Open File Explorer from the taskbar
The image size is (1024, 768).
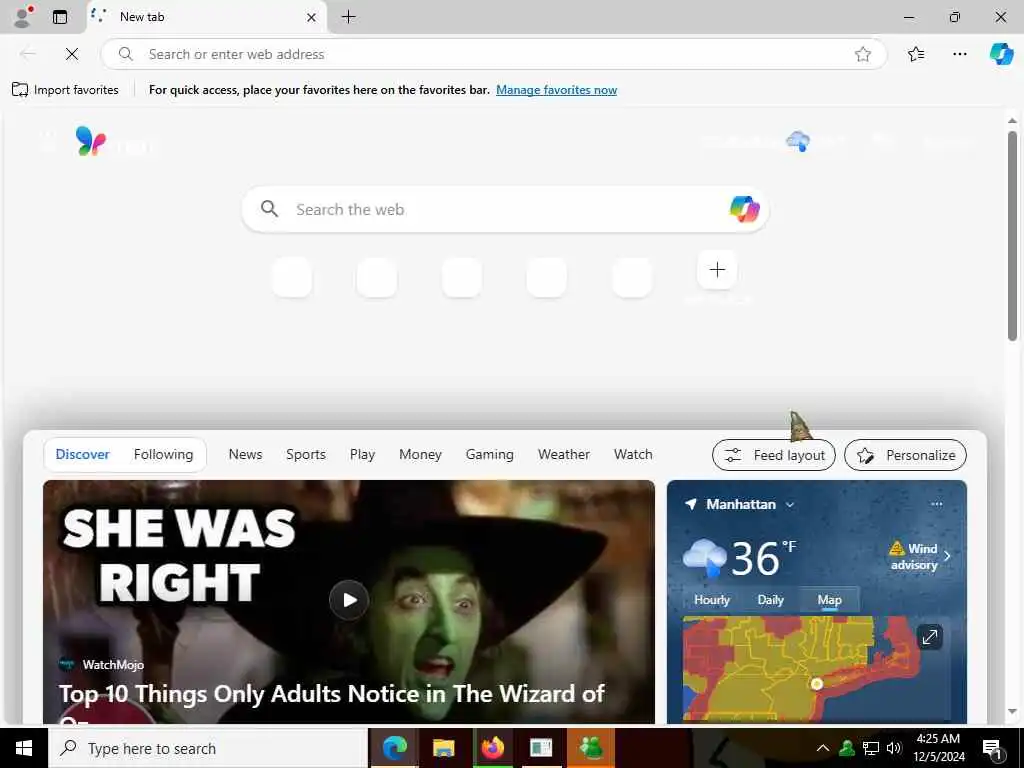coord(443,748)
